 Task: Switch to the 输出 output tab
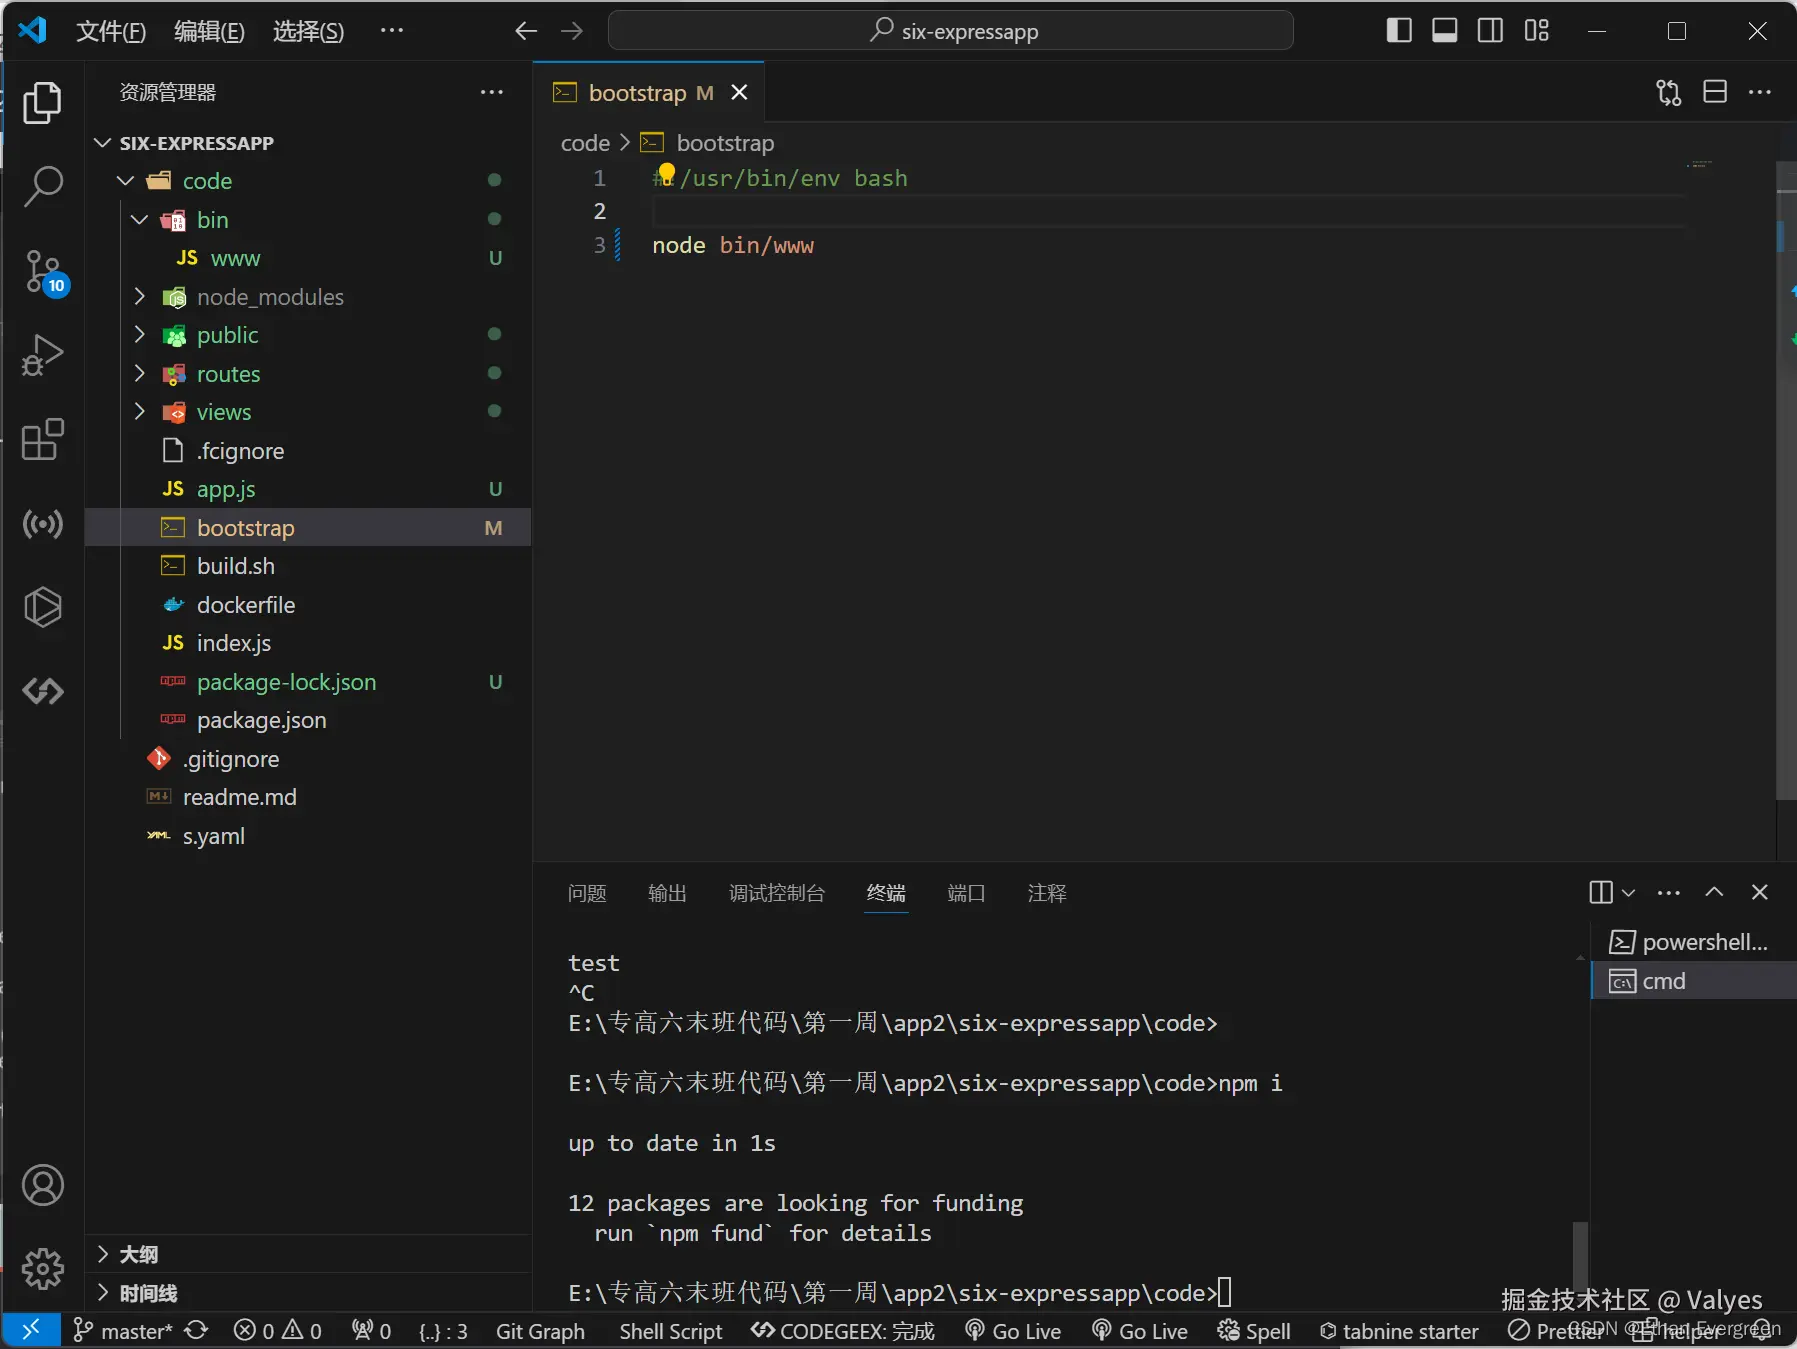coord(667,893)
